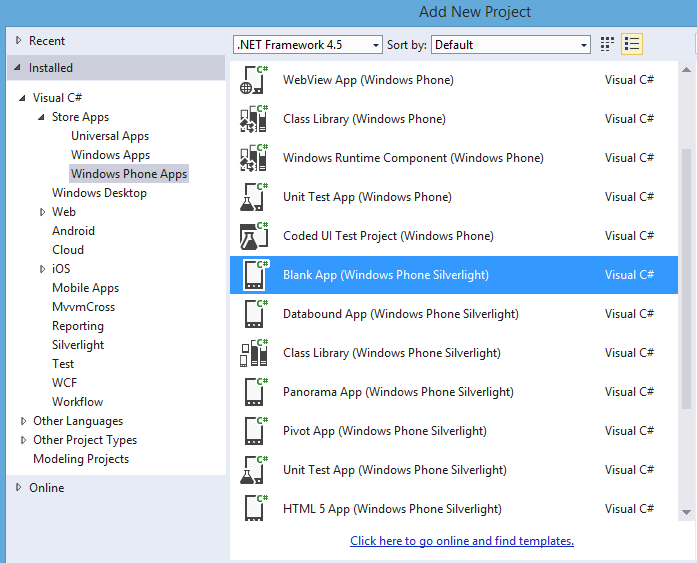697x563 pixels.
Task: Select 'HTML 5 App (Windows Phone Silverlight)' name
Action: pyautogui.click(x=392, y=509)
